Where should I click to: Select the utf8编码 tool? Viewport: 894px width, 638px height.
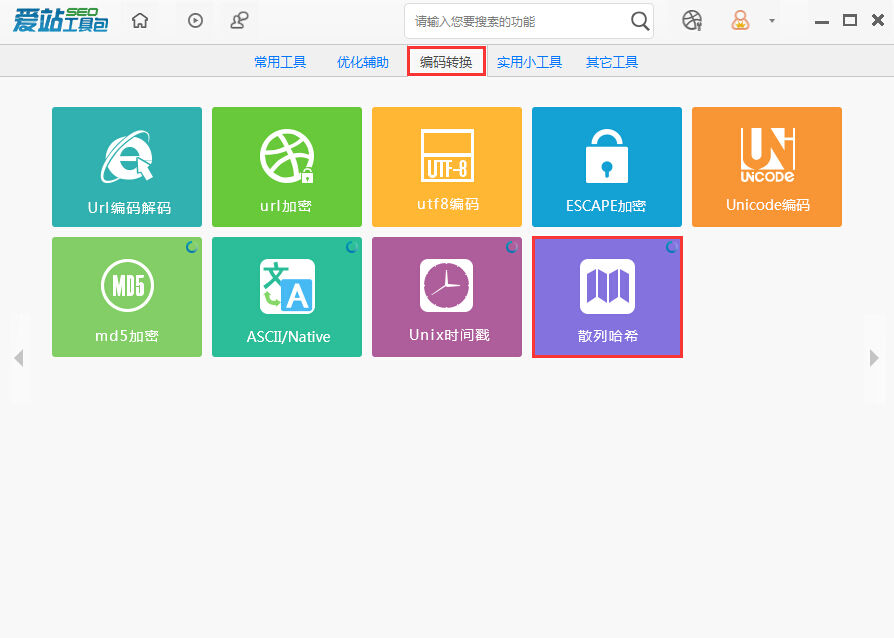(447, 167)
